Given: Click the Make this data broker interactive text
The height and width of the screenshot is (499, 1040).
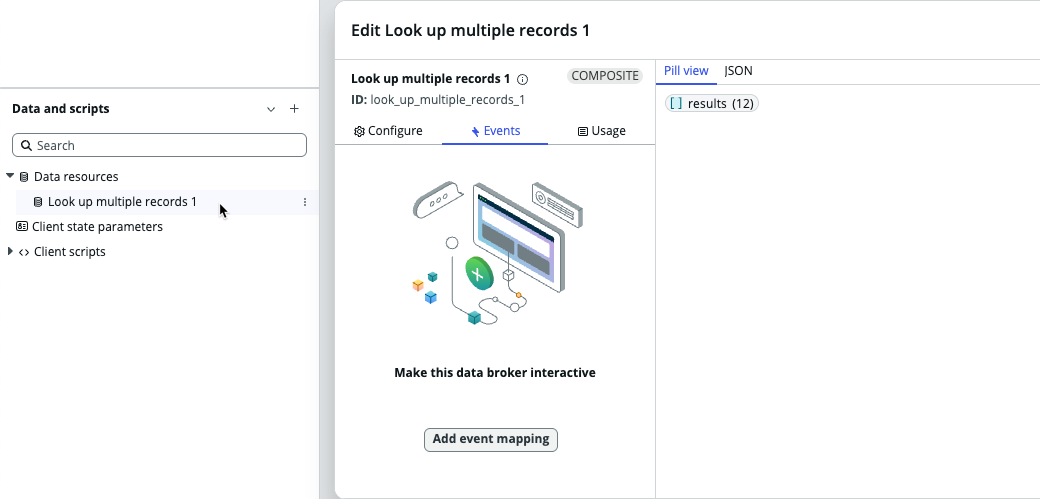Looking at the screenshot, I should coord(495,373).
